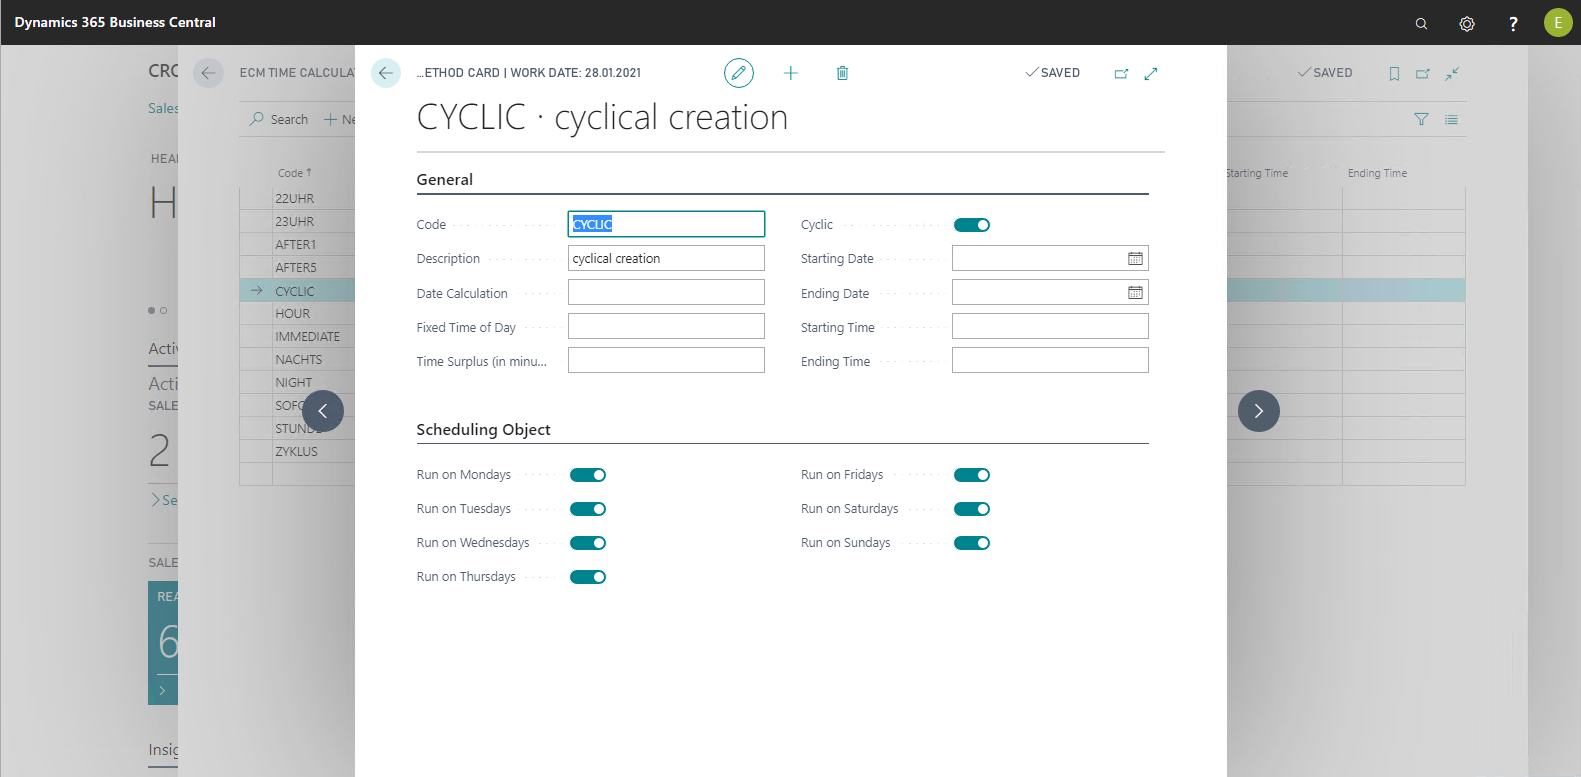Turn off Run on Mondays

588,475
